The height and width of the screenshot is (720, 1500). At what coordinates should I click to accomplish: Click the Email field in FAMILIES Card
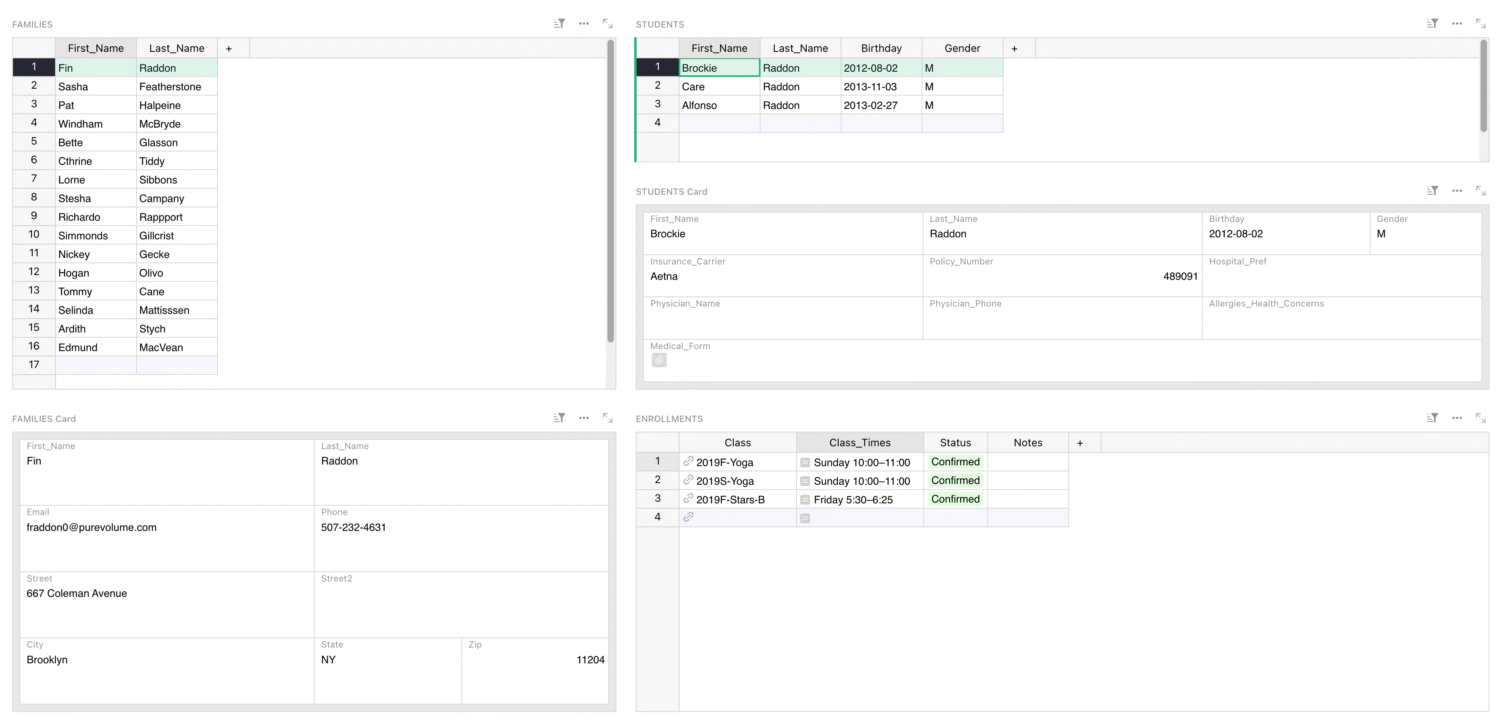(167, 538)
